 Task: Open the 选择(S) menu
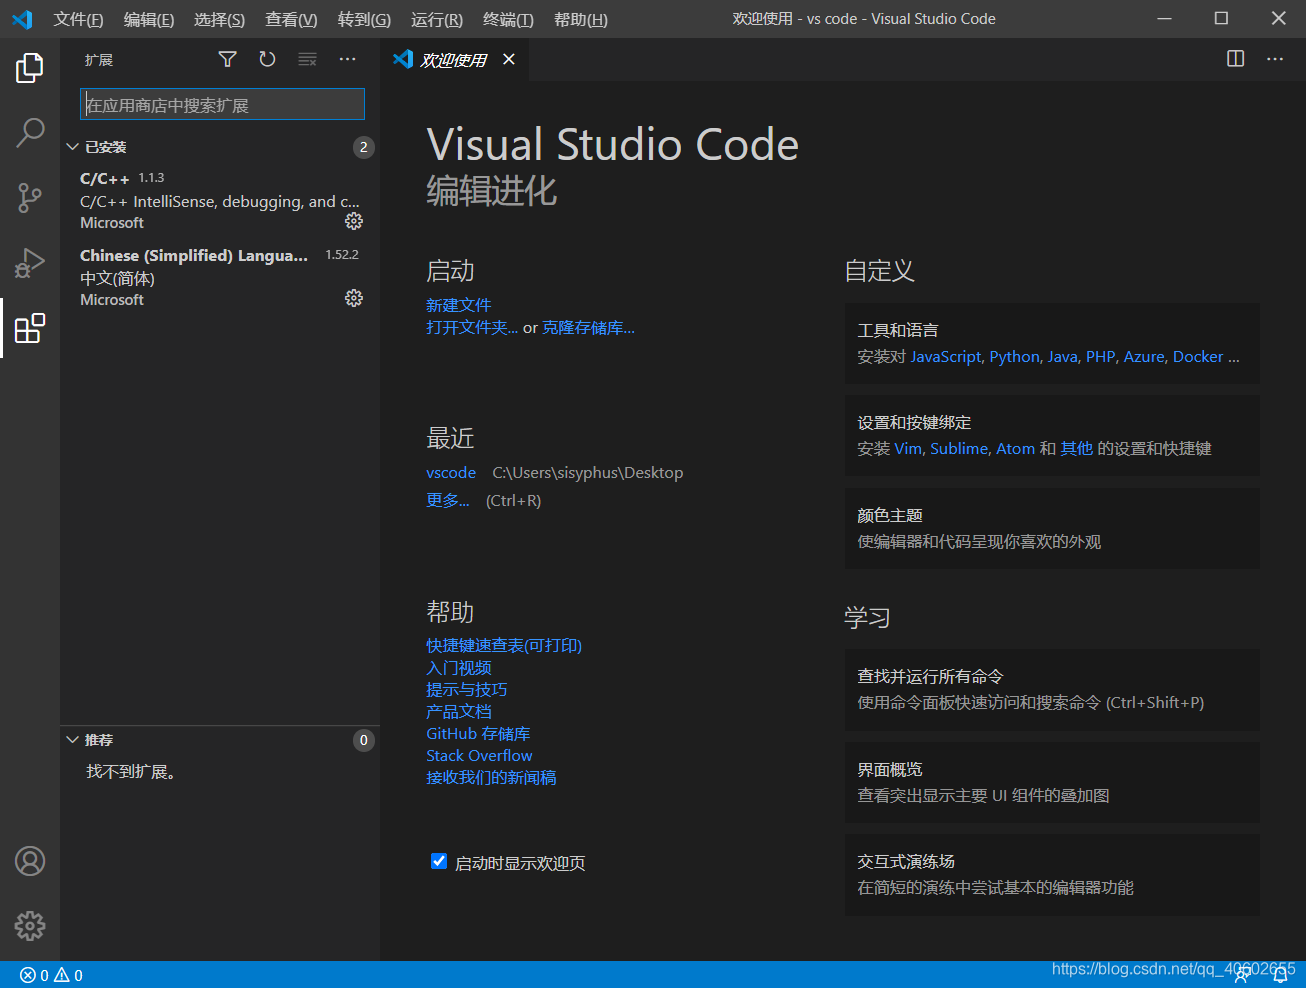[x=219, y=19]
